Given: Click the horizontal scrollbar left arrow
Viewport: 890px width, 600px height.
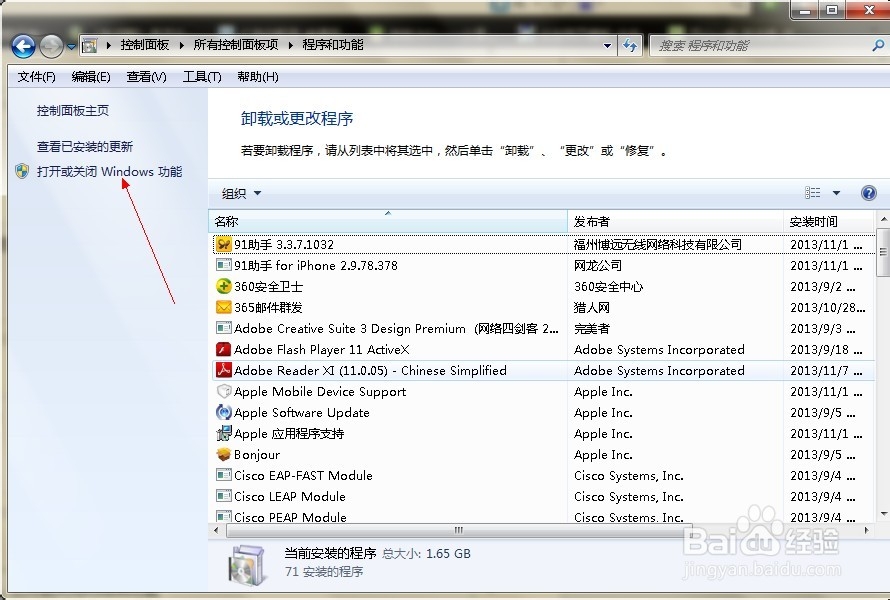Looking at the screenshot, I should (x=216, y=530).
